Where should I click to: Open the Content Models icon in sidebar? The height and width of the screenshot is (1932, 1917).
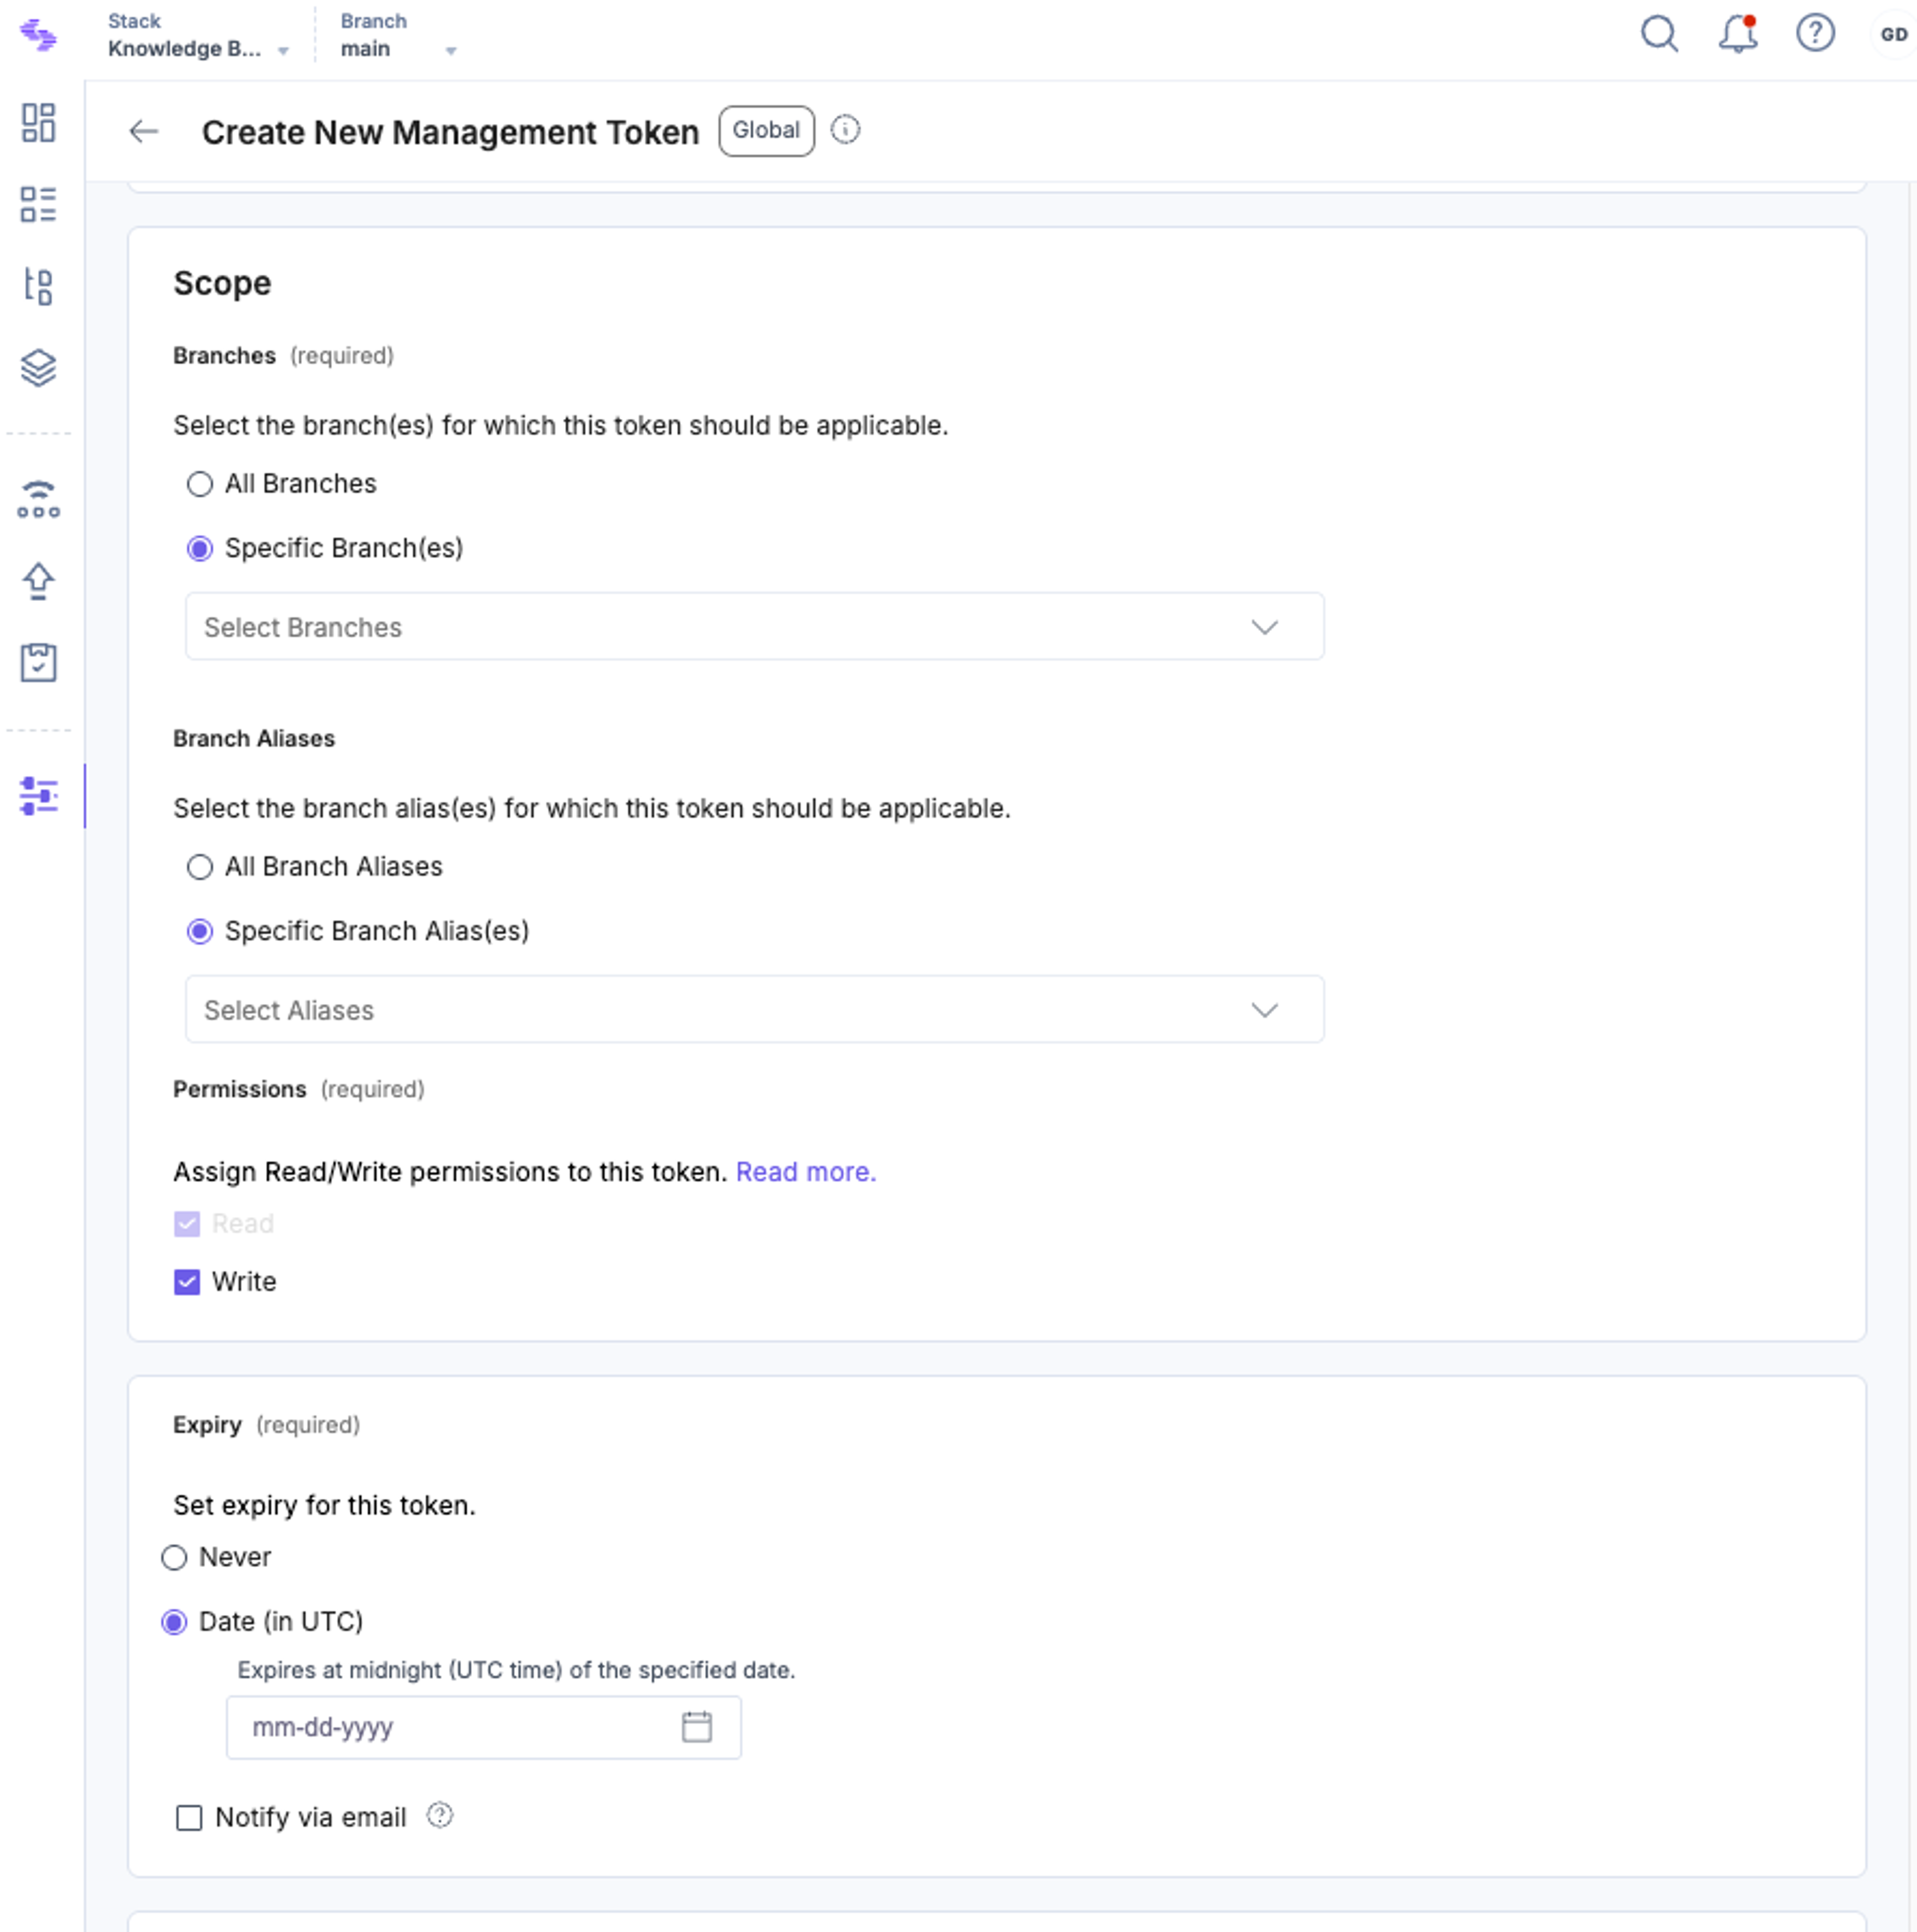point(38,286)
